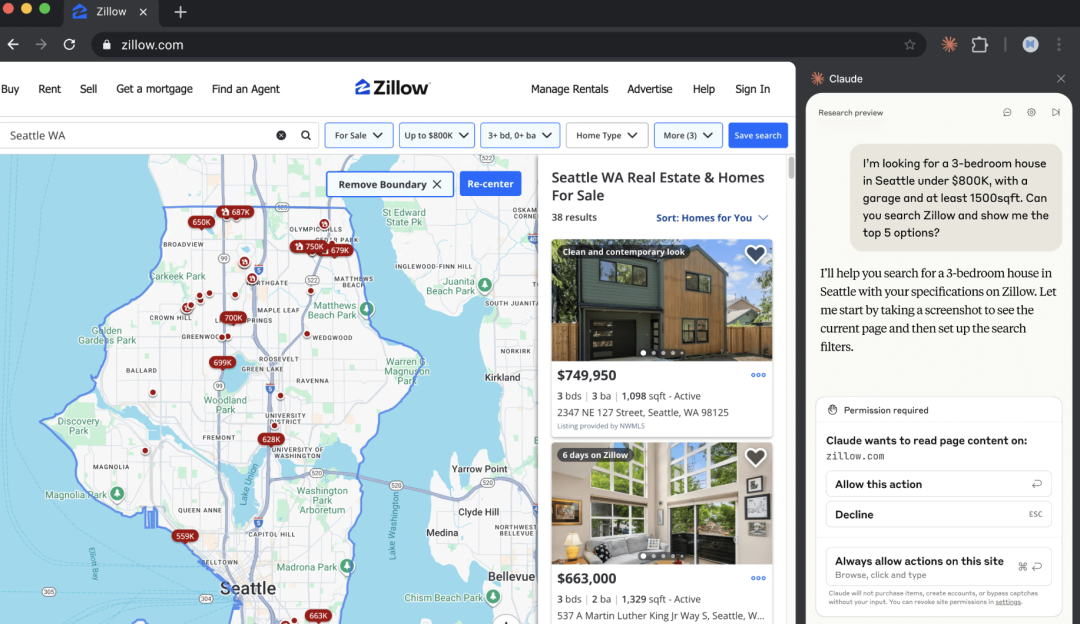Reload the page
This screenshot has width=1080, height=624.
[x=69, y=45]
